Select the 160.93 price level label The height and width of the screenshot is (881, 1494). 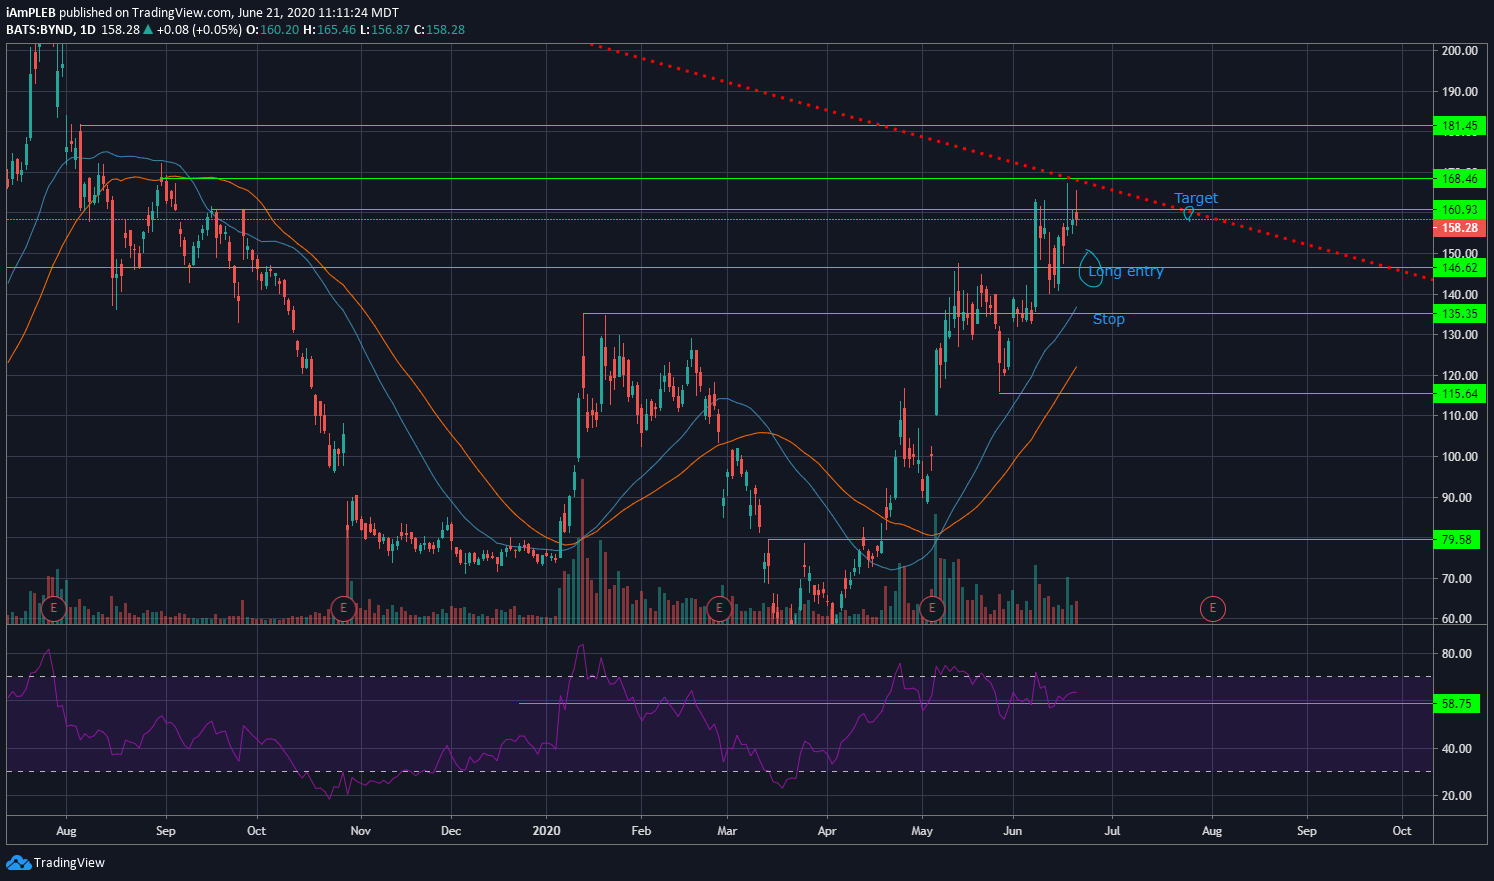tap(1460, 210)
